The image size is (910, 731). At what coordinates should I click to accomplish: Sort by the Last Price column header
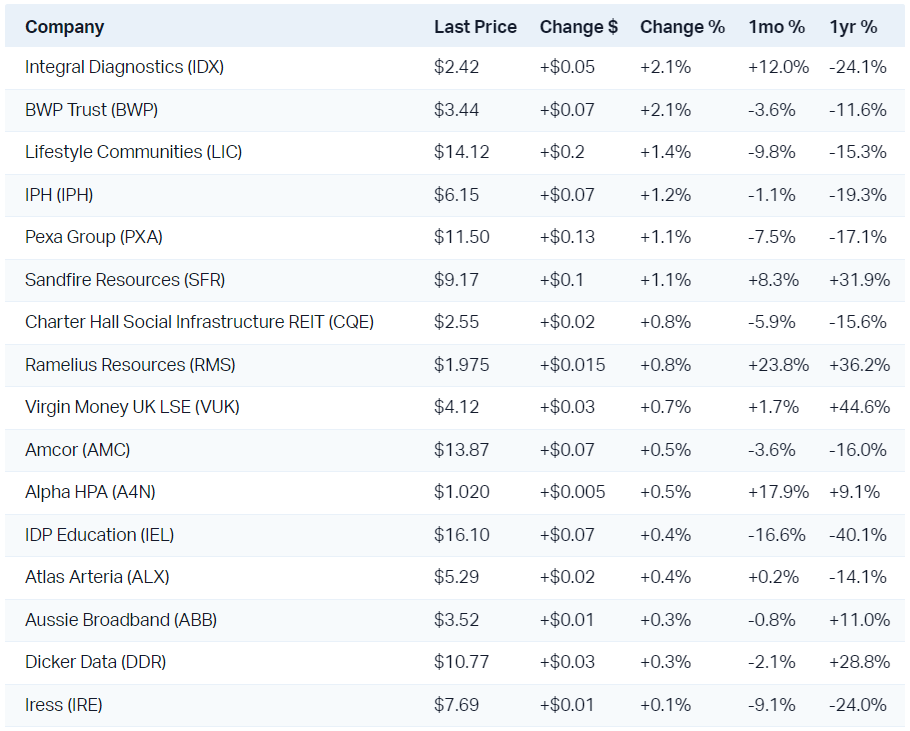(x=475, y=27)
